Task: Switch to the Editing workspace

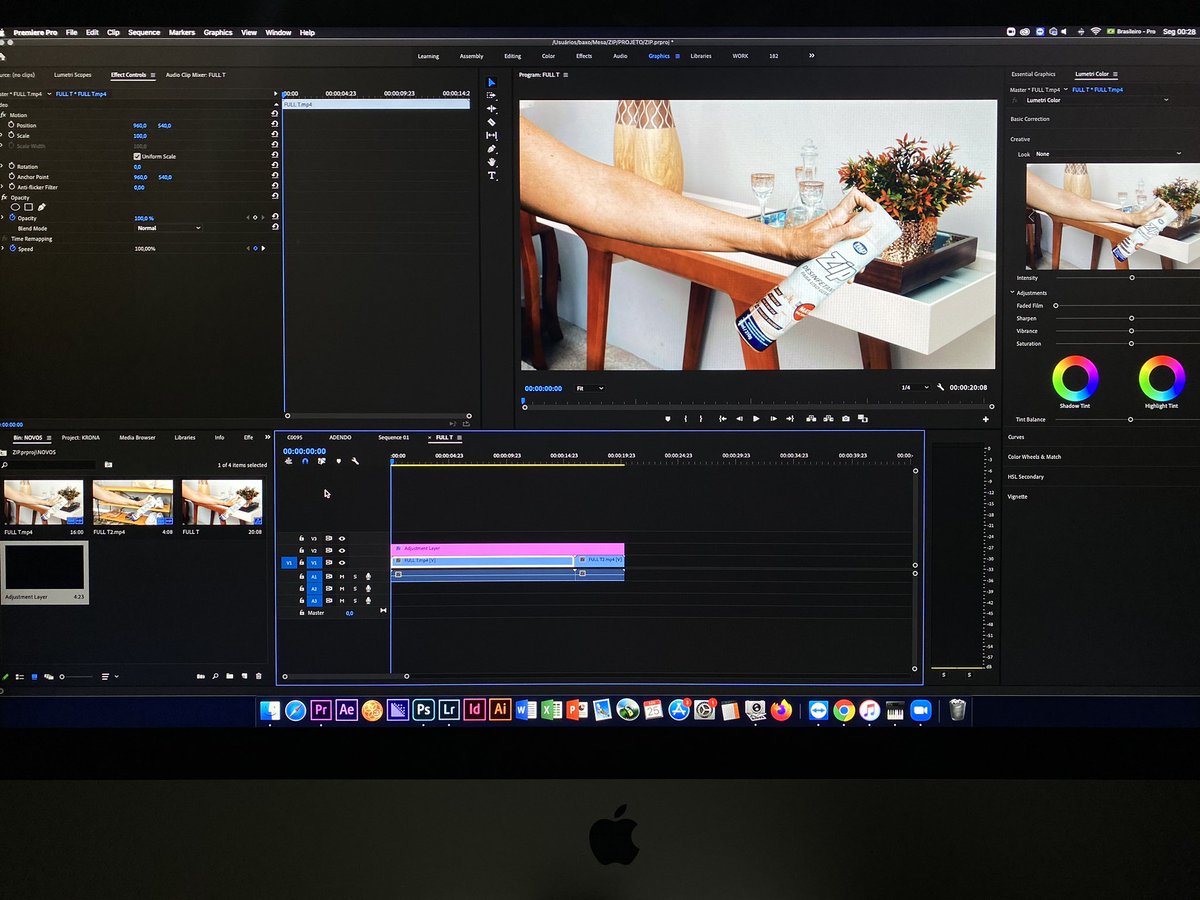Action: [512, 56]
